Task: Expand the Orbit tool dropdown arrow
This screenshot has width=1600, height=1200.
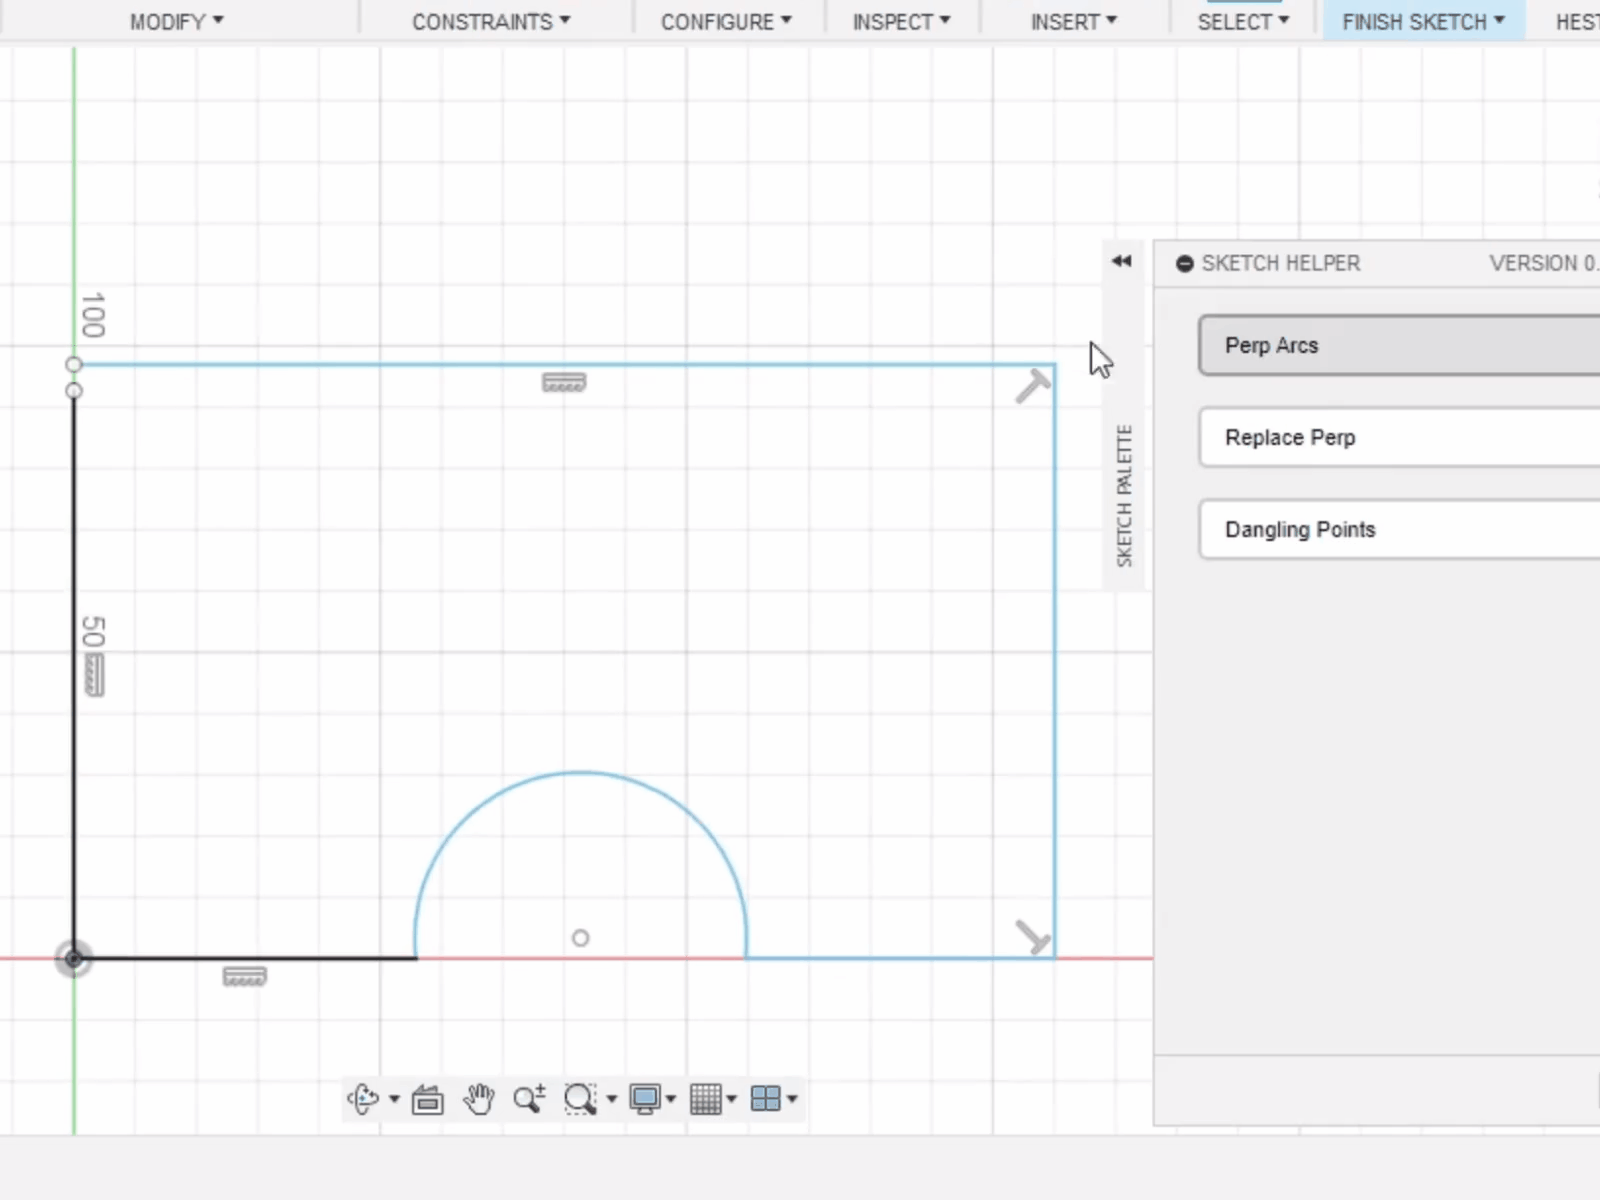Action: point(394,1099)
